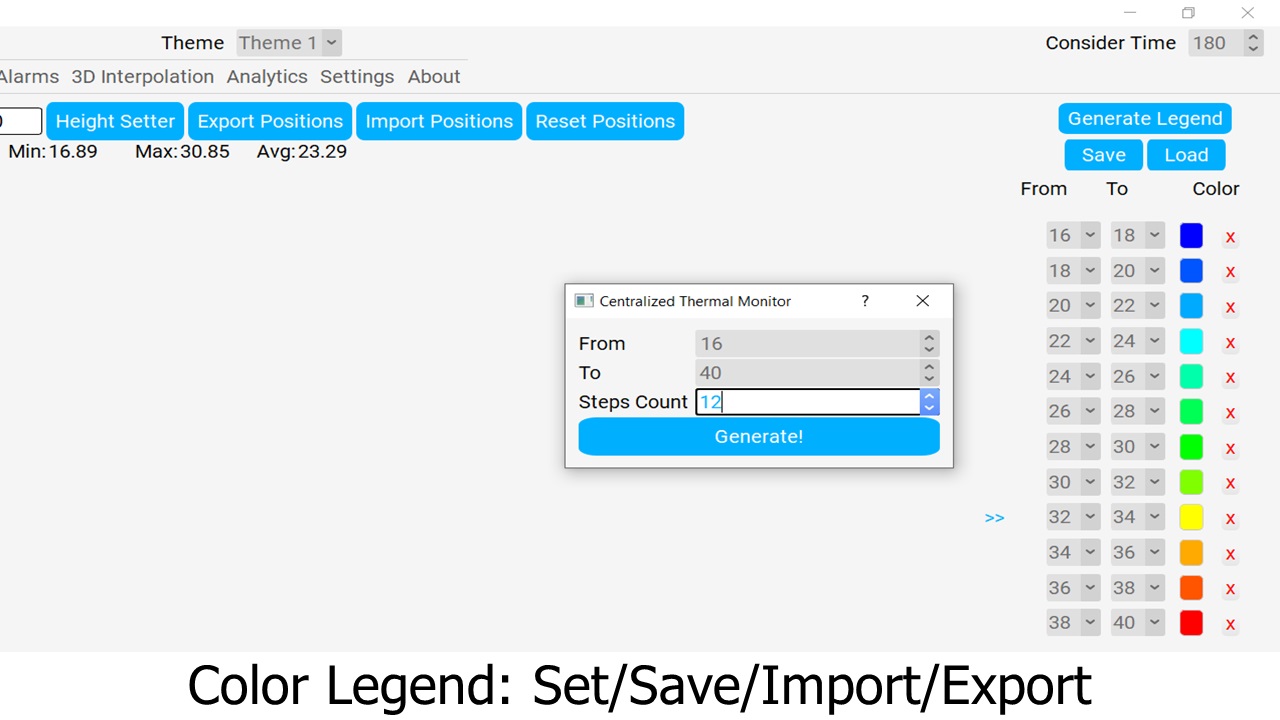Click the Generate Legend button
This screenshot has width=1280, height=720.
click(1145, 119)
